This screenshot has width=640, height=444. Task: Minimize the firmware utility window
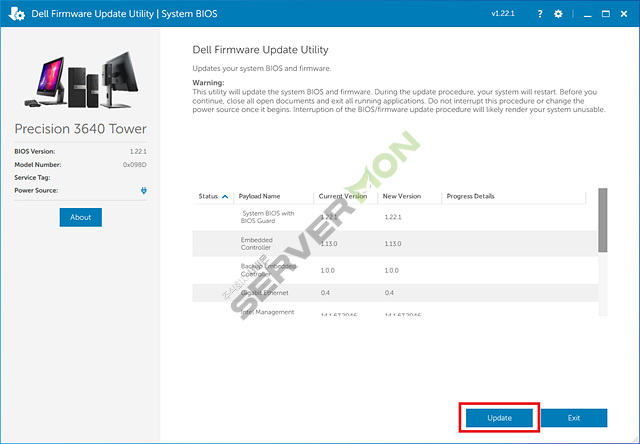coord(587,14)
